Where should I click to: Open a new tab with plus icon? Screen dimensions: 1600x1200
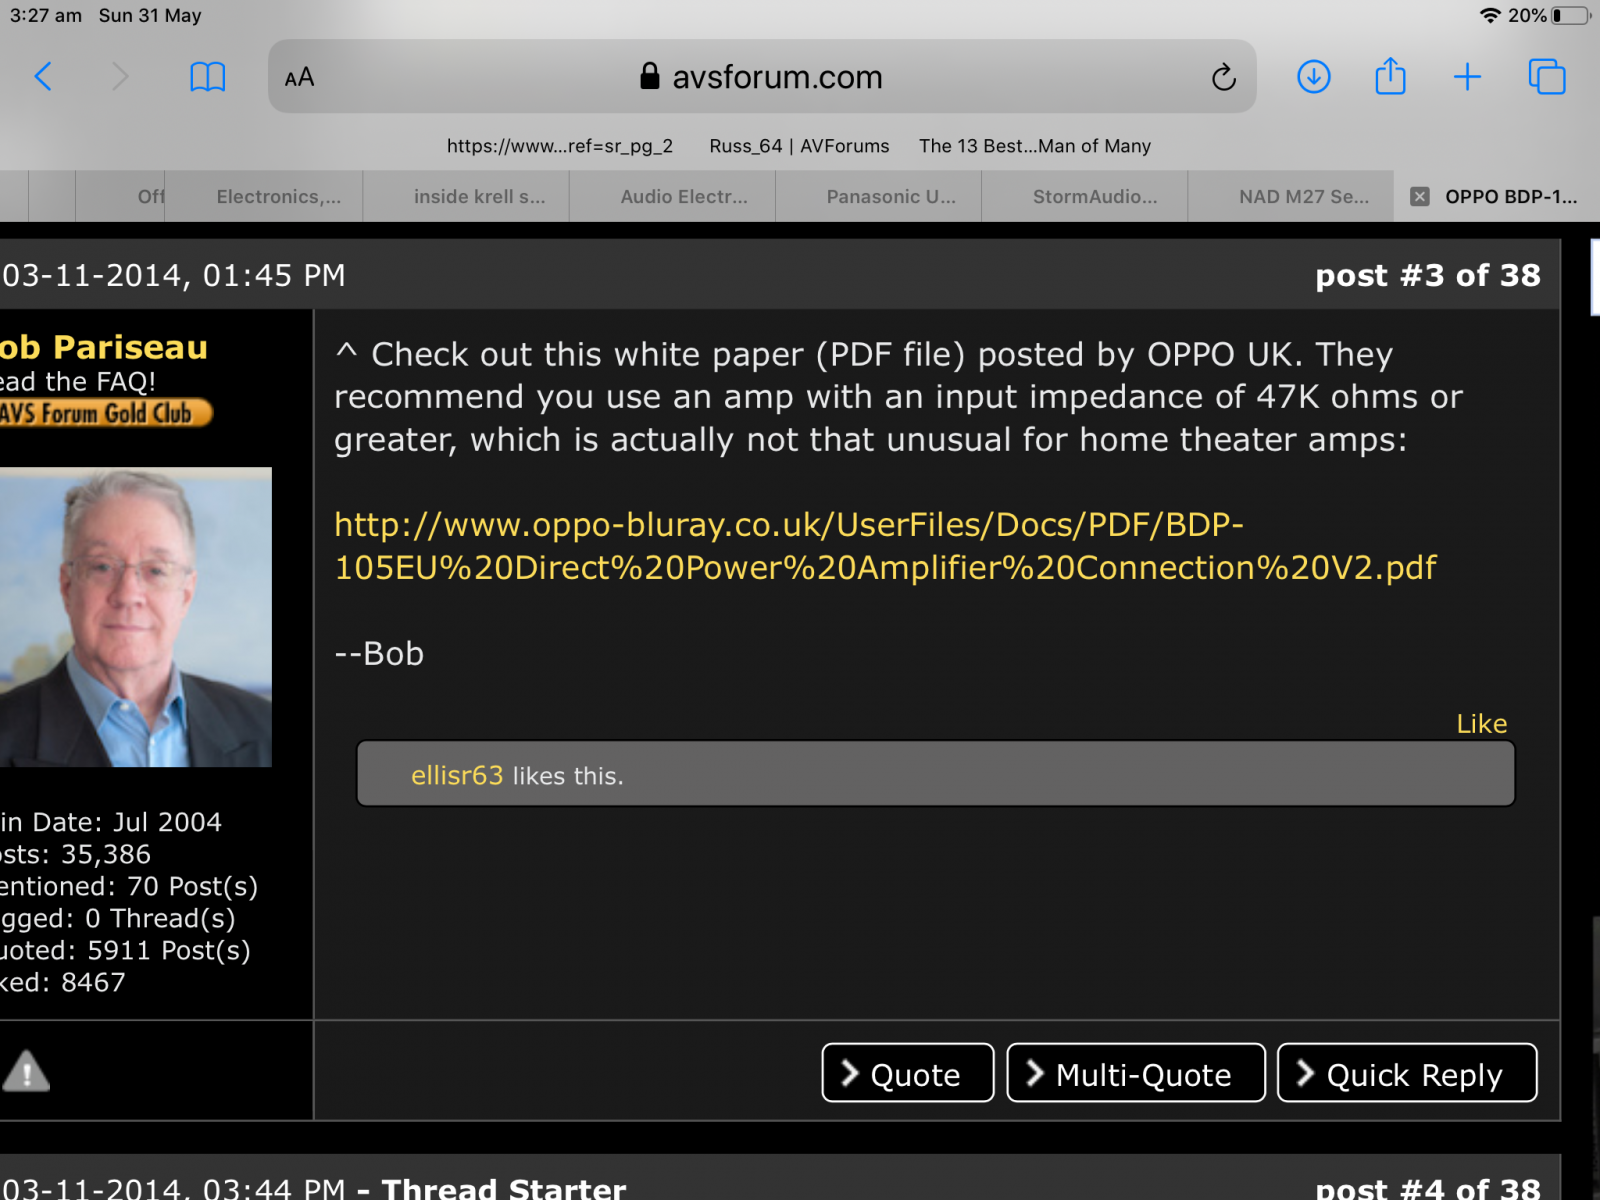[1467, 77]
